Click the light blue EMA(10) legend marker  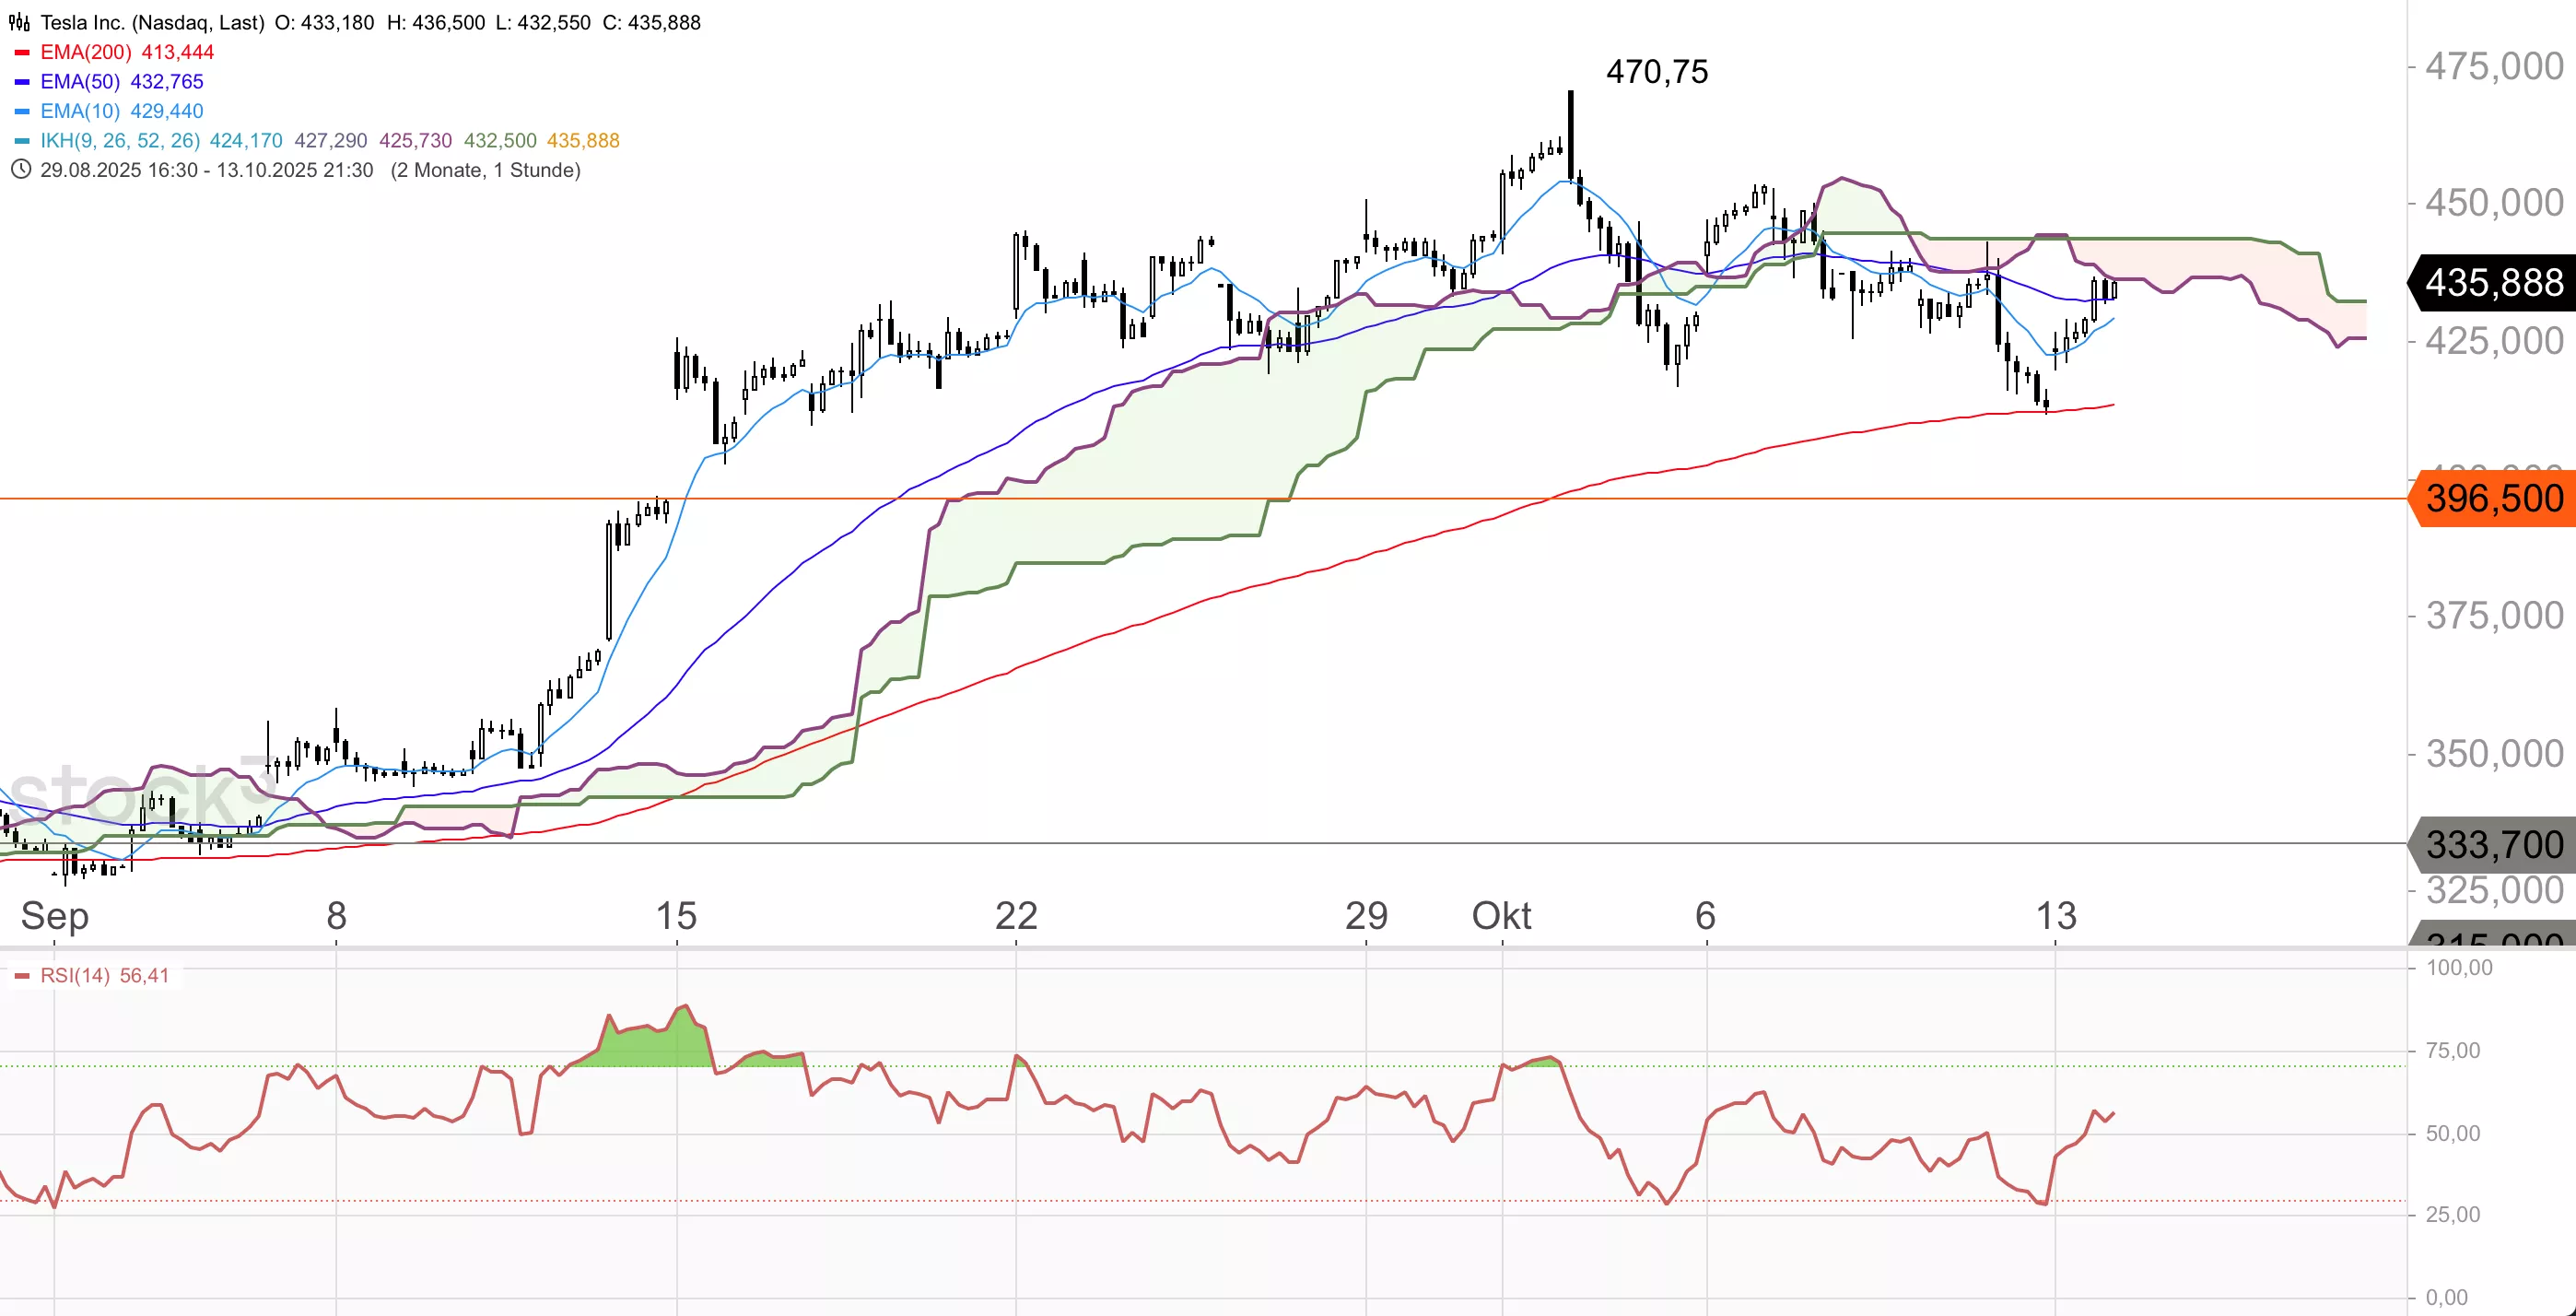pos(22,111)
